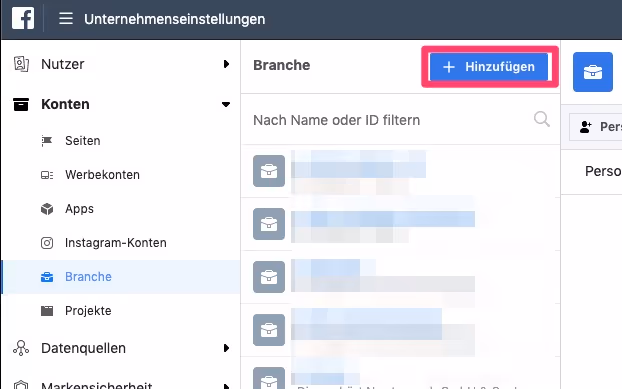
Task: Click the Konten archive box icon
Action: (x=21, y=104)
